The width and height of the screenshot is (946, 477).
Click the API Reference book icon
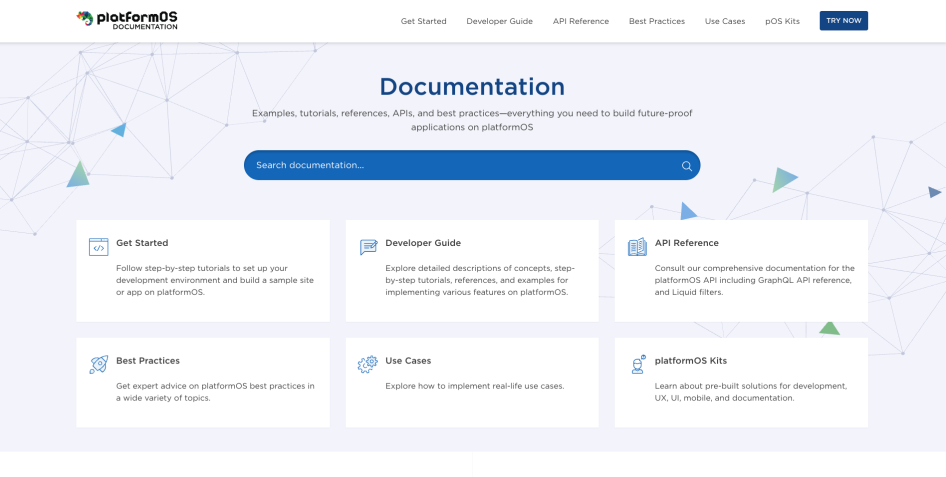(637, 247)
